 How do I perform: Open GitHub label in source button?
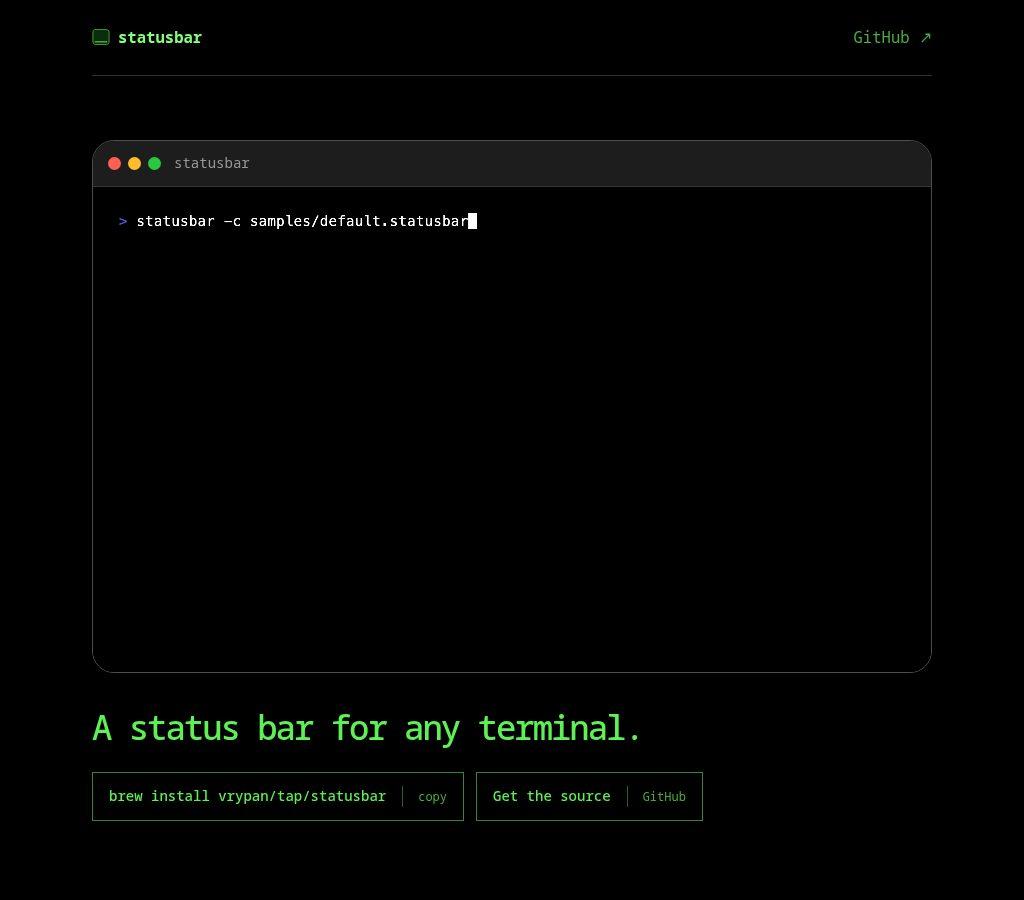664,797
